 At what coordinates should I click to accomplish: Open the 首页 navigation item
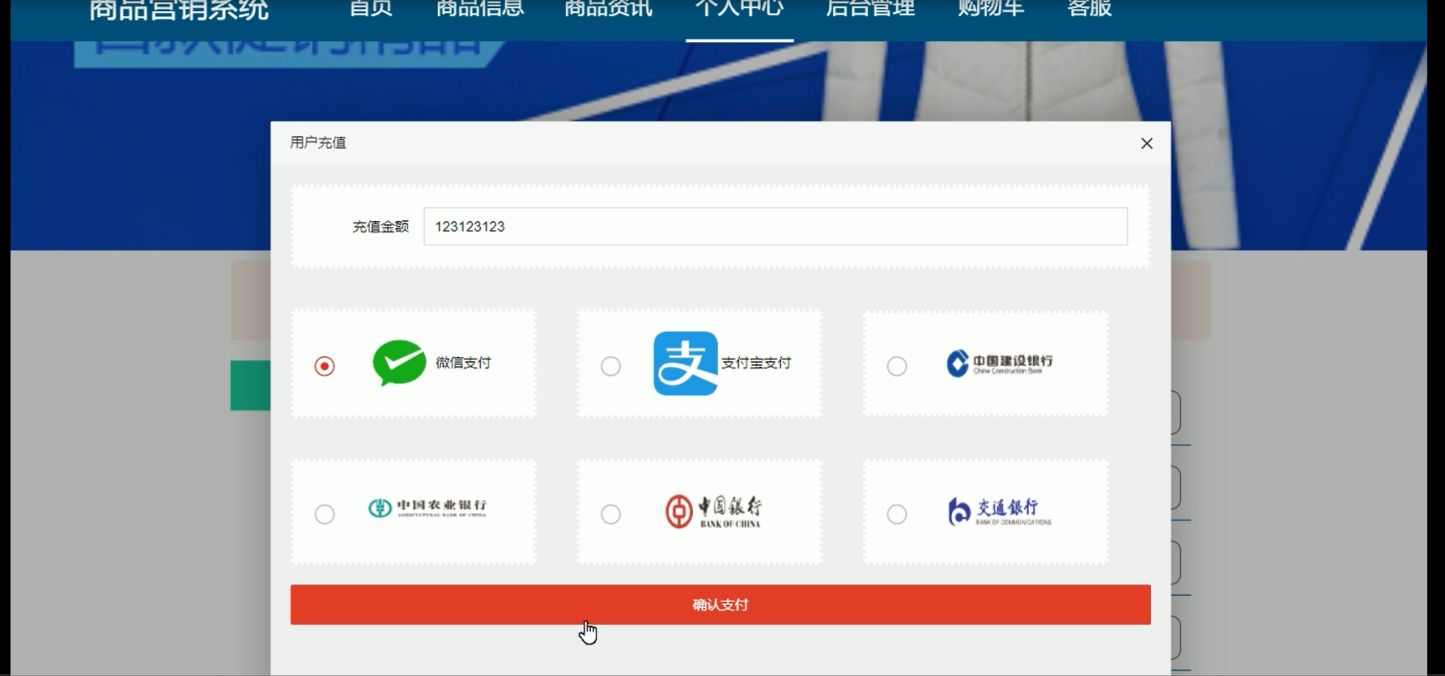click(371, 9)
